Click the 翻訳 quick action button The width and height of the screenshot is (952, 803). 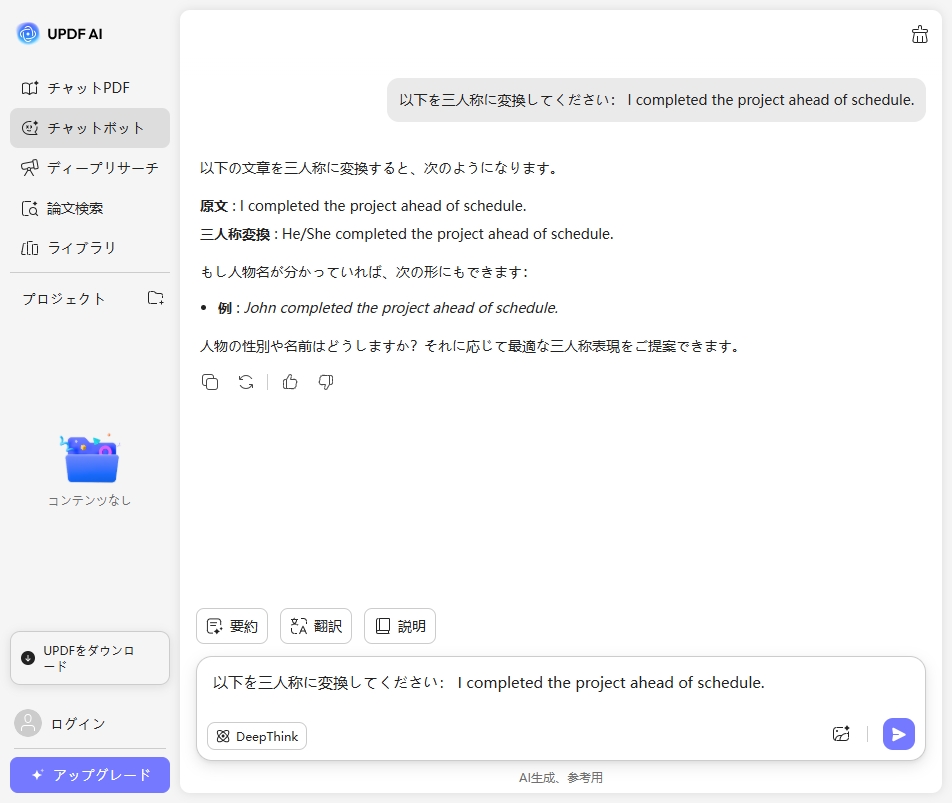coord(316,626)
